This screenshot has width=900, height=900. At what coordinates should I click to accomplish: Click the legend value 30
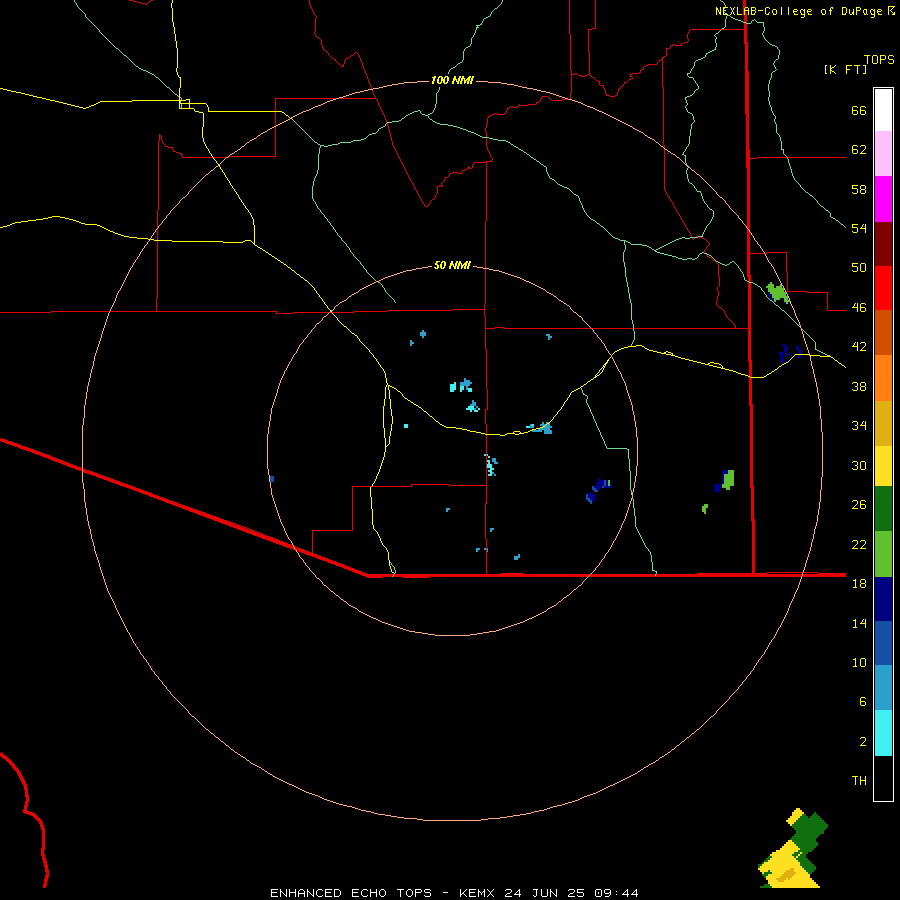coord(859,465)
